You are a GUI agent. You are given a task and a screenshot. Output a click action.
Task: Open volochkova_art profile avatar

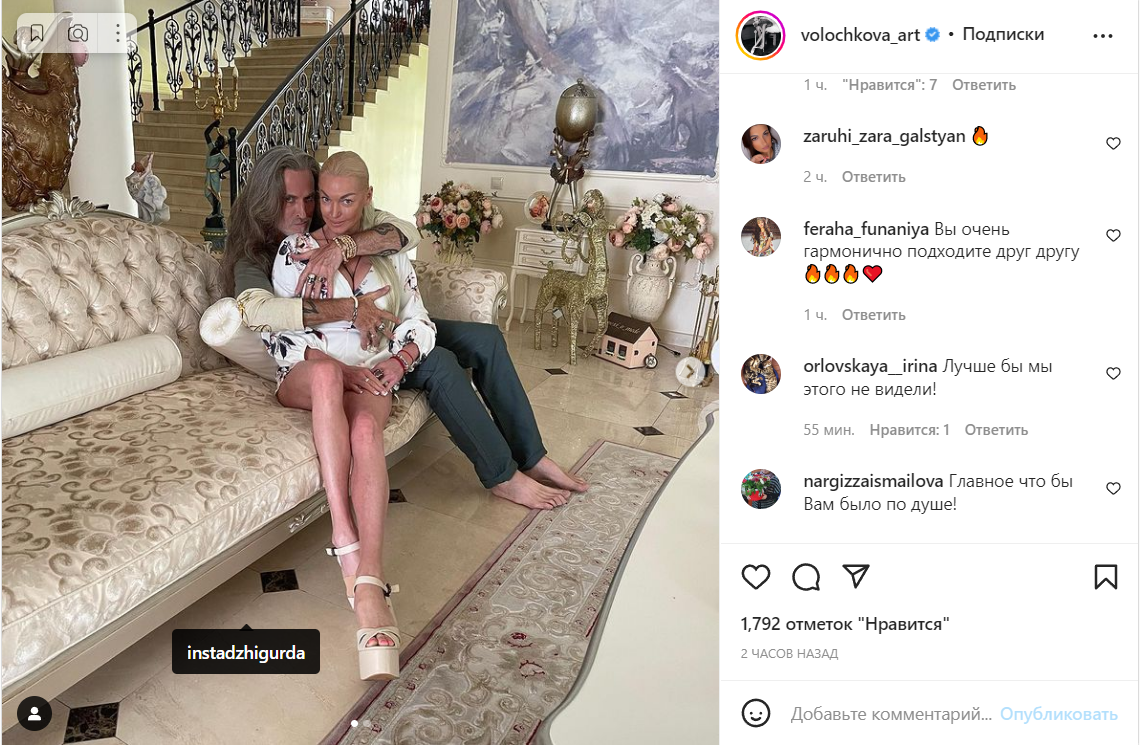pyautogui.click(x=760, y=35)
